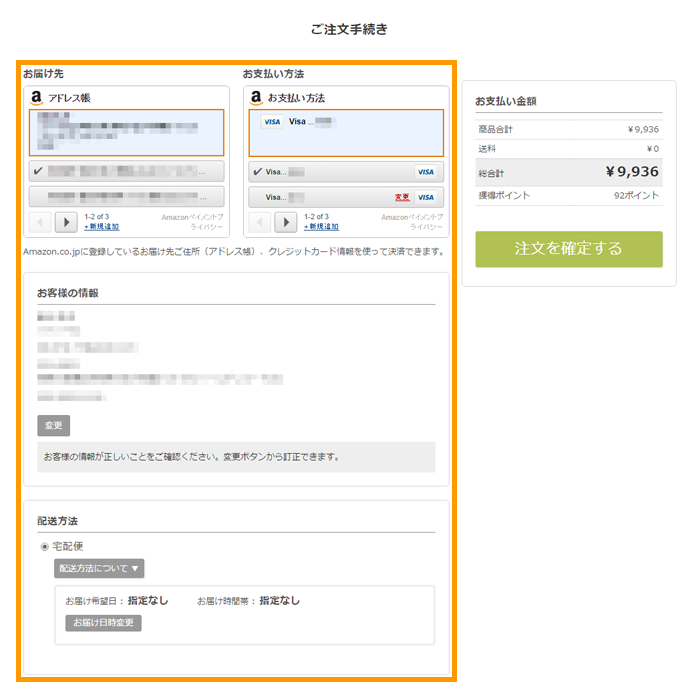Viewport: 700px width, 687px height.
Task: Select the checkmarked Visa card row
Action: click(330, 171)
